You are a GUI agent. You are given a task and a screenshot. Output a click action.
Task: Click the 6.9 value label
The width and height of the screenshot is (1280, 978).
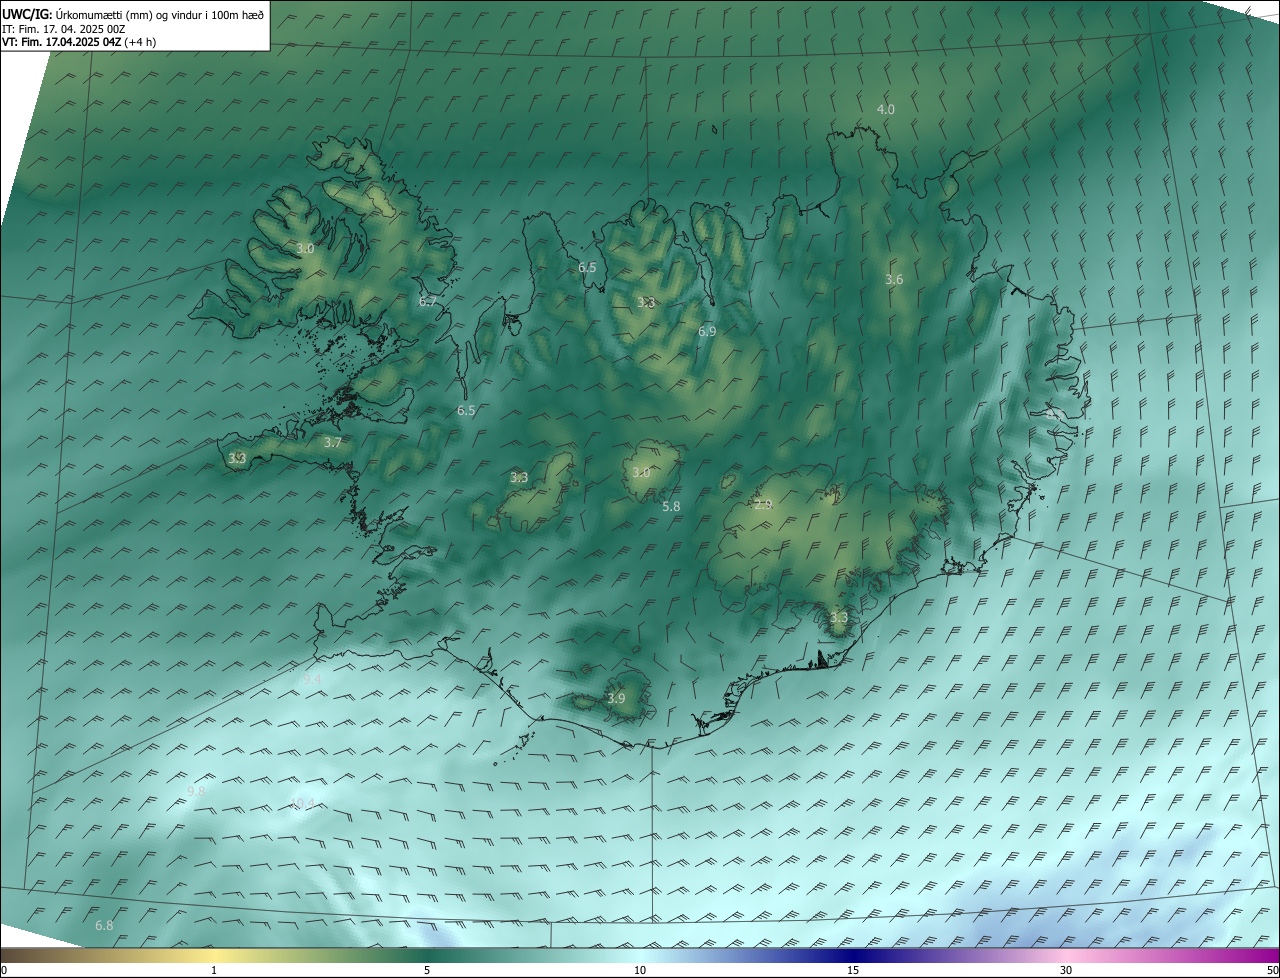click(x=707, y=331)
